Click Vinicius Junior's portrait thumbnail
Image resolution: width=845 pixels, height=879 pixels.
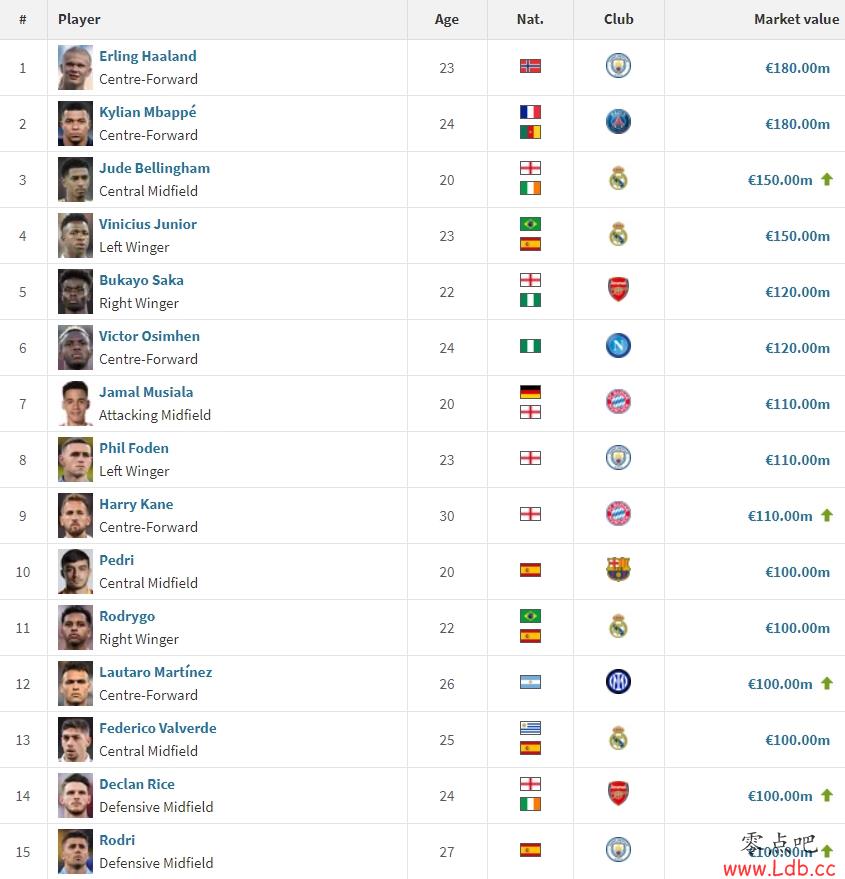75,235
